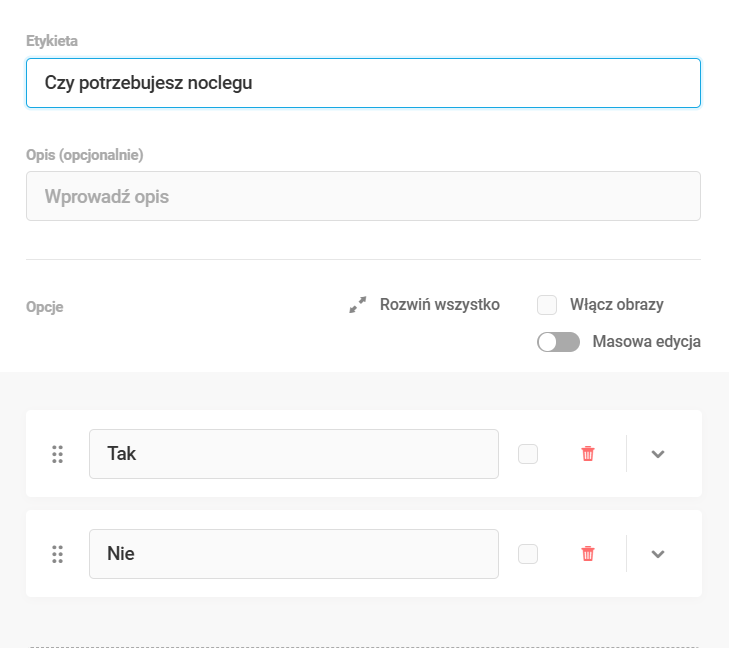Focus the Etykieta input field
729x648 pixels.
(x=363, y=83)
